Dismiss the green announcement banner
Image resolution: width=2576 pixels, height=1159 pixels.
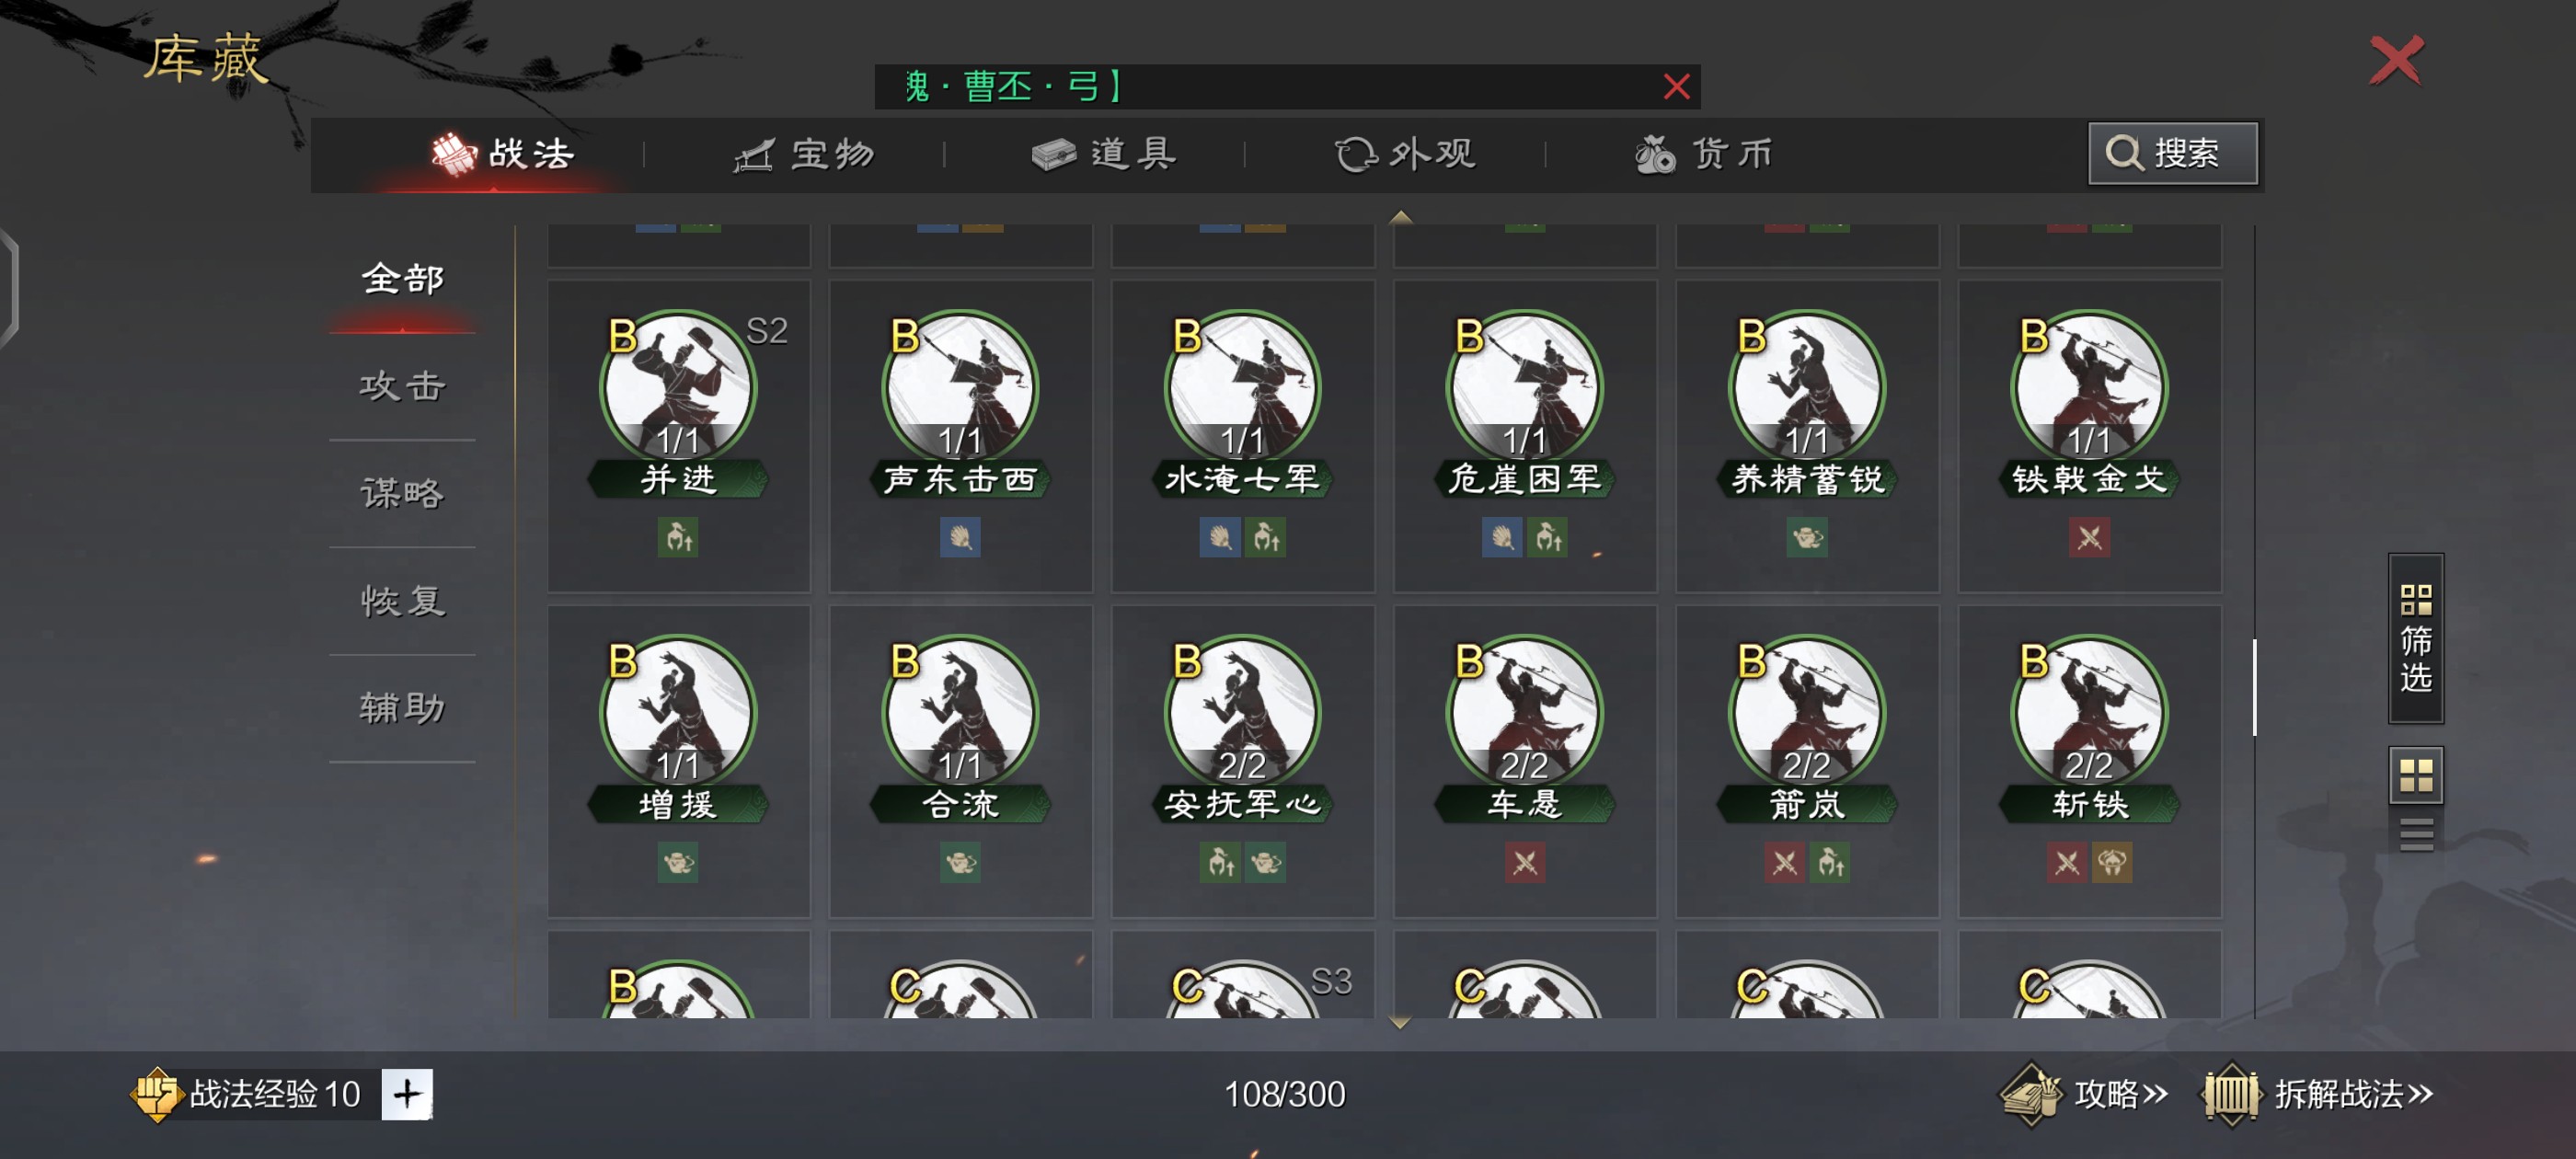coord(1676,87)
